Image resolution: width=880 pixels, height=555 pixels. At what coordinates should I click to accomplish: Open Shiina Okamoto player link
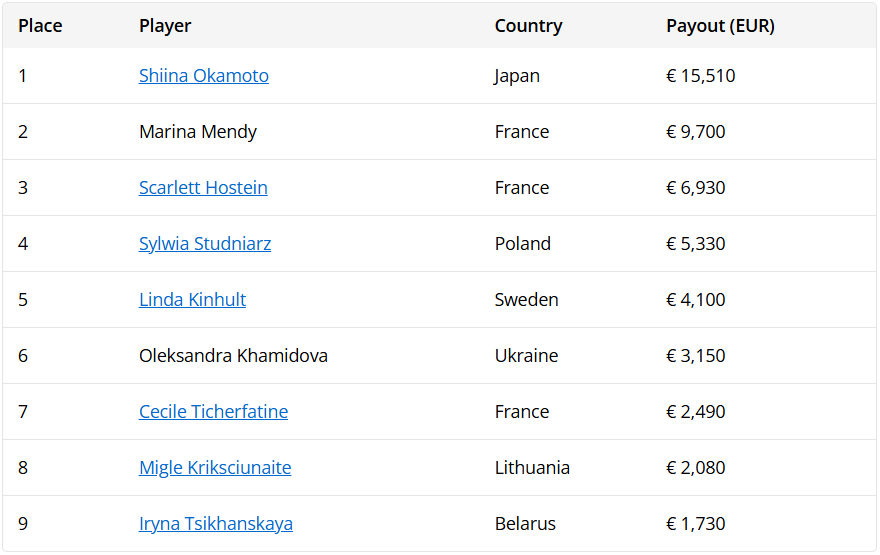pos(204,76)
